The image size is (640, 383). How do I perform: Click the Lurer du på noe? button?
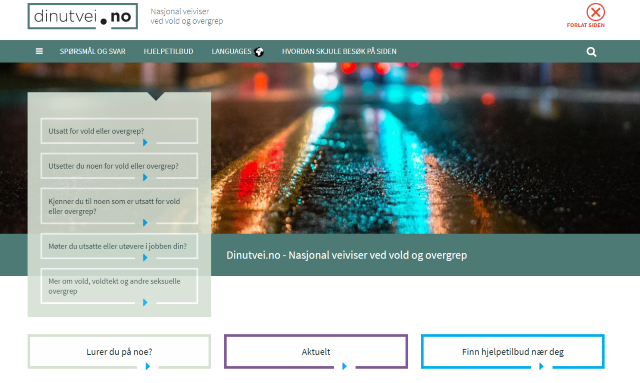[x=119, y=352]
